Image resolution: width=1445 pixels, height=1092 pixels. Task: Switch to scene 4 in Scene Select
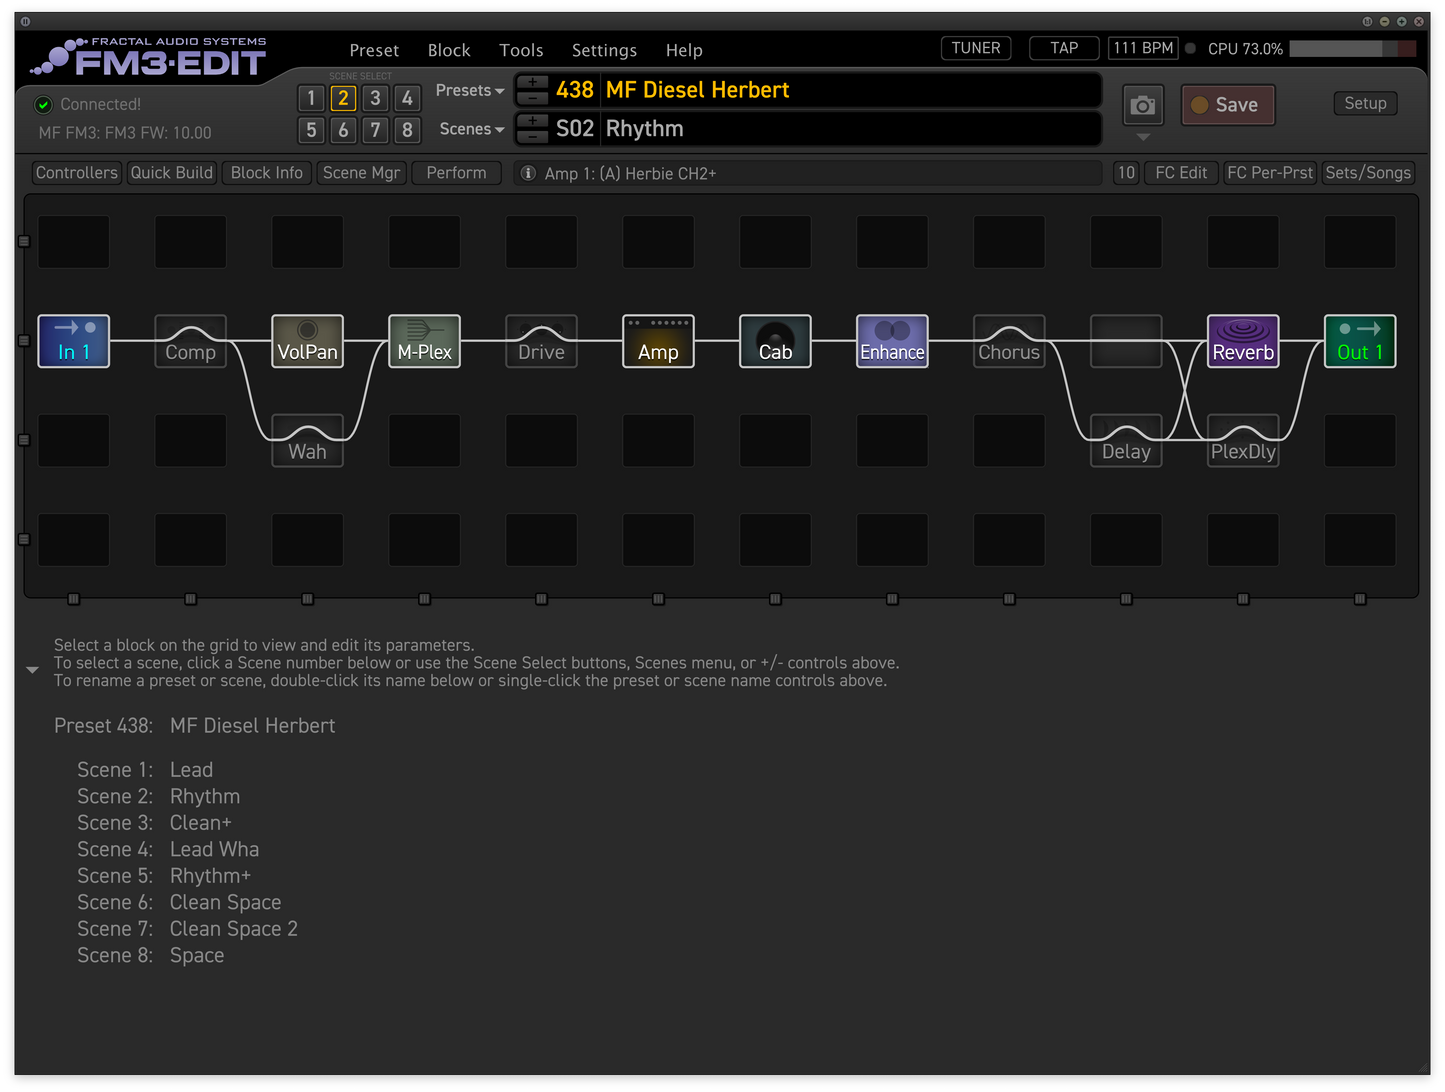(x=407, y=98)
